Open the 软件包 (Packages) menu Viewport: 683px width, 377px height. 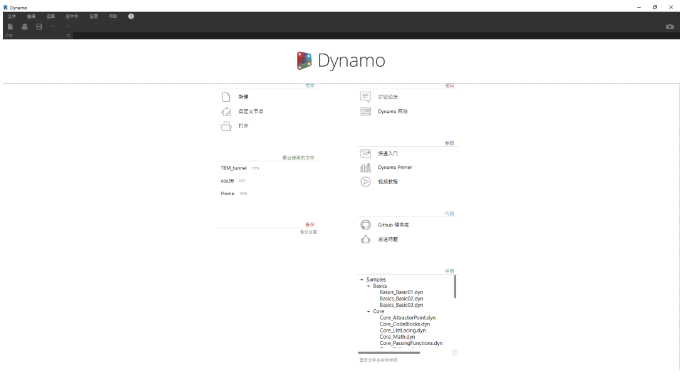(72, 16)
